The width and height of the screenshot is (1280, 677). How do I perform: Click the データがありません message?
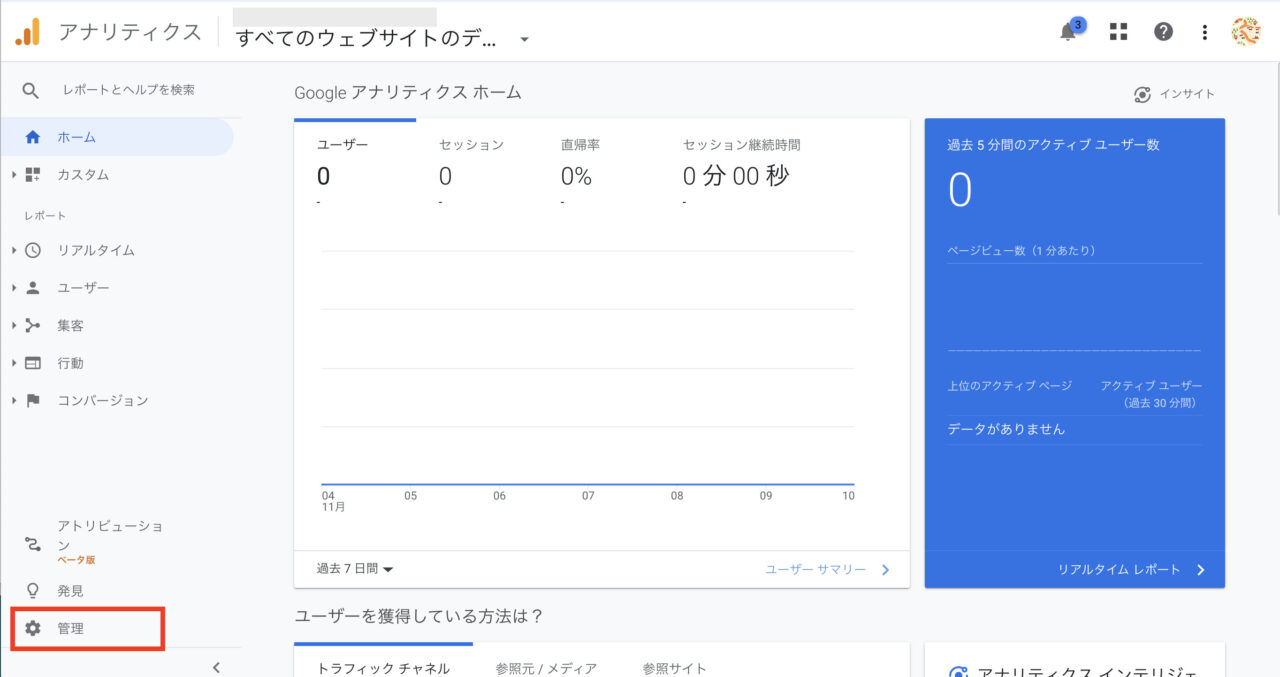point(1006,429)
